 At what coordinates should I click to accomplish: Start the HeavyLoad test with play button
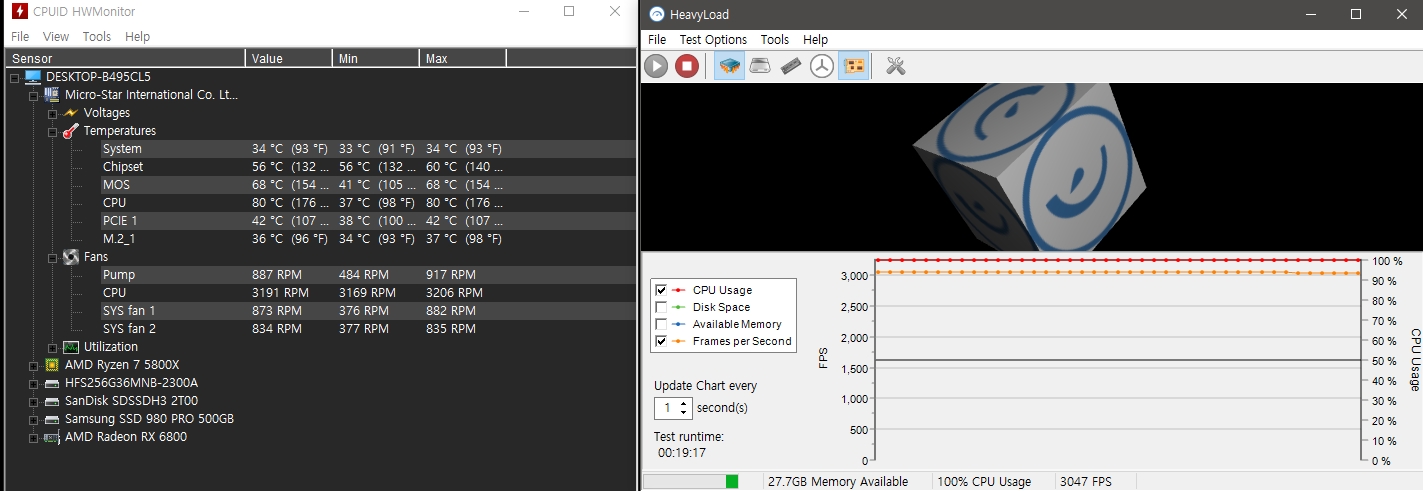pos(656,66)
